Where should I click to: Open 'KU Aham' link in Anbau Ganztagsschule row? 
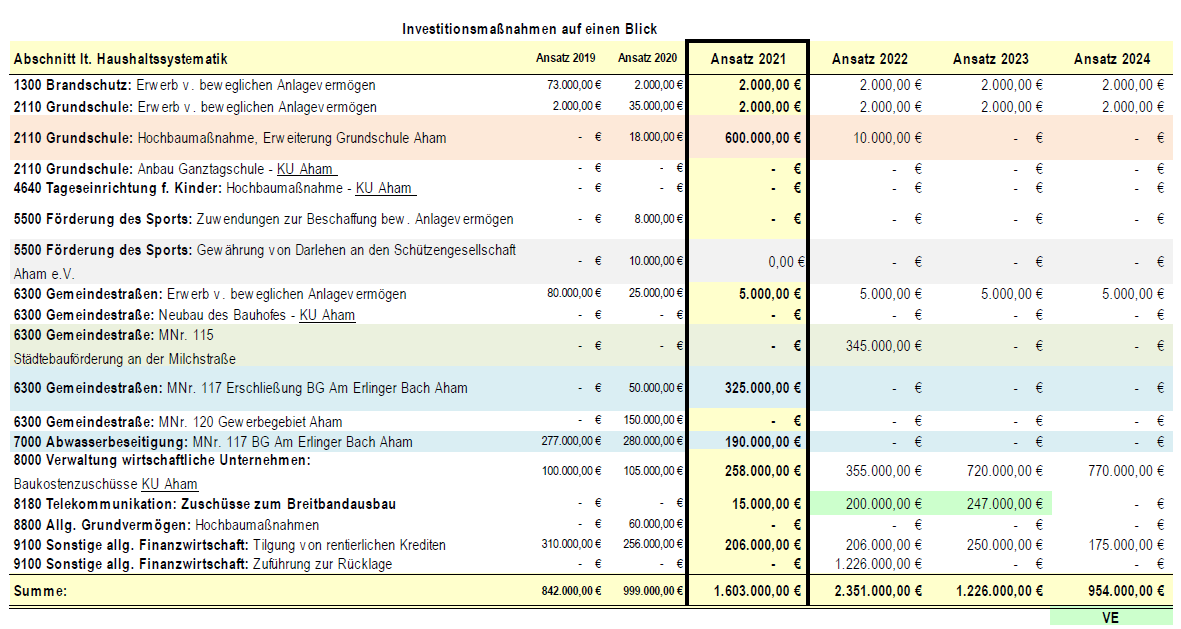(x=305, y=169)
